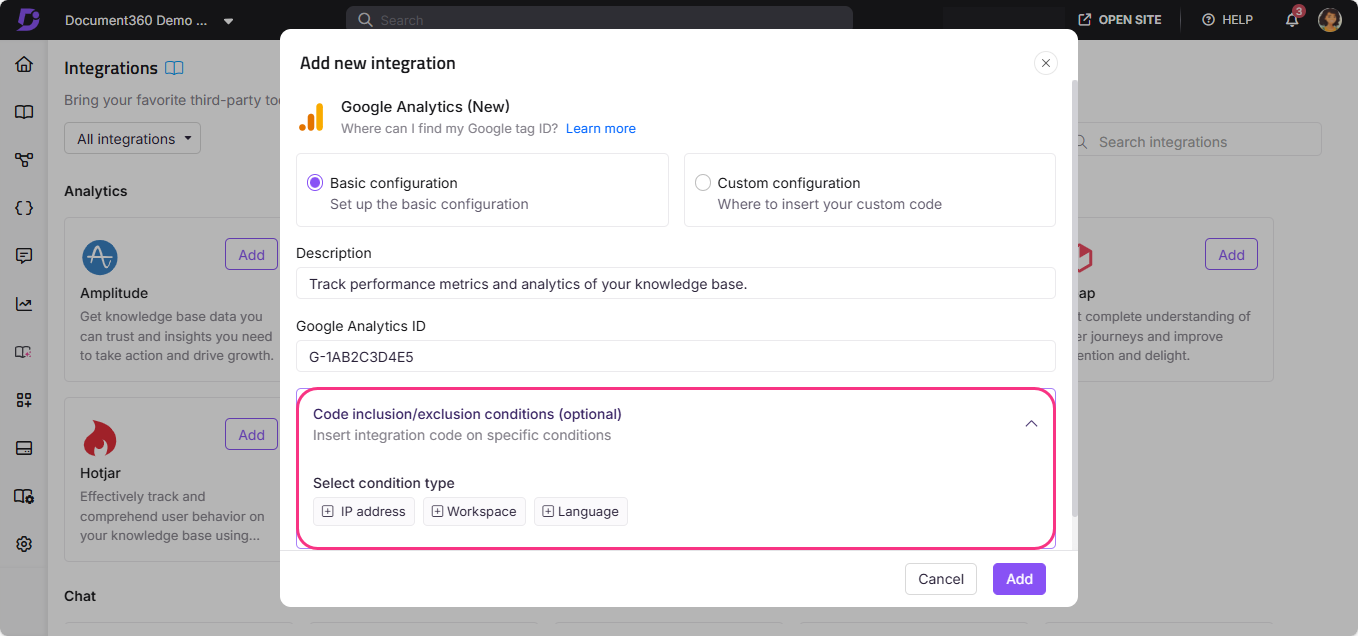Click the OPEN SITE menu item
This screenshot has height=636, width=1358.
(x=1120, y=19)
